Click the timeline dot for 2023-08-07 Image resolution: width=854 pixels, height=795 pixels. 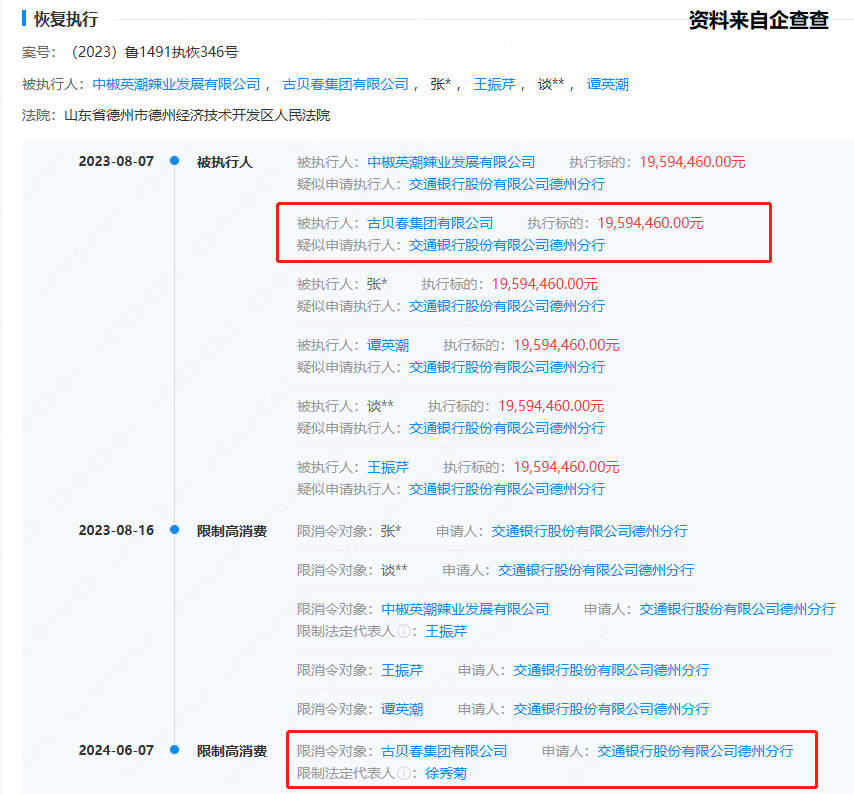coord(175,161)
